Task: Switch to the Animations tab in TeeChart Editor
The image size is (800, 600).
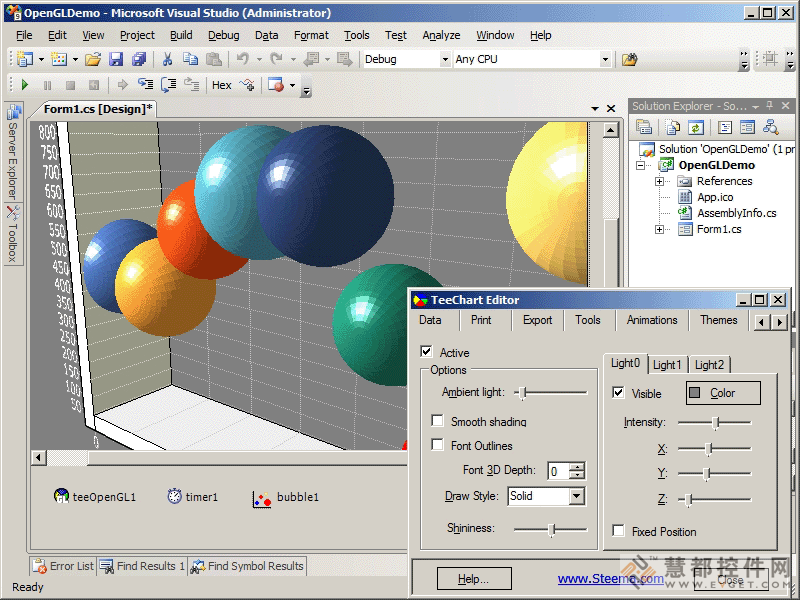Action: tap(652, 320)
